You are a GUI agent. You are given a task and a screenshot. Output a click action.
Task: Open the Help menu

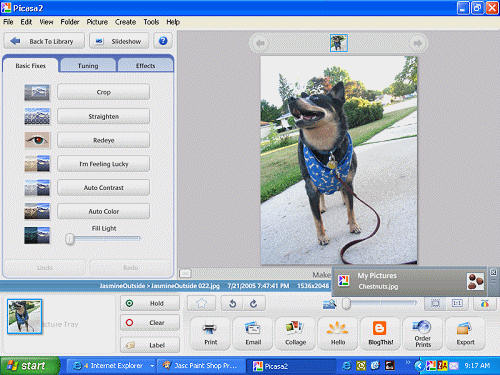click(x=173, y=22)
